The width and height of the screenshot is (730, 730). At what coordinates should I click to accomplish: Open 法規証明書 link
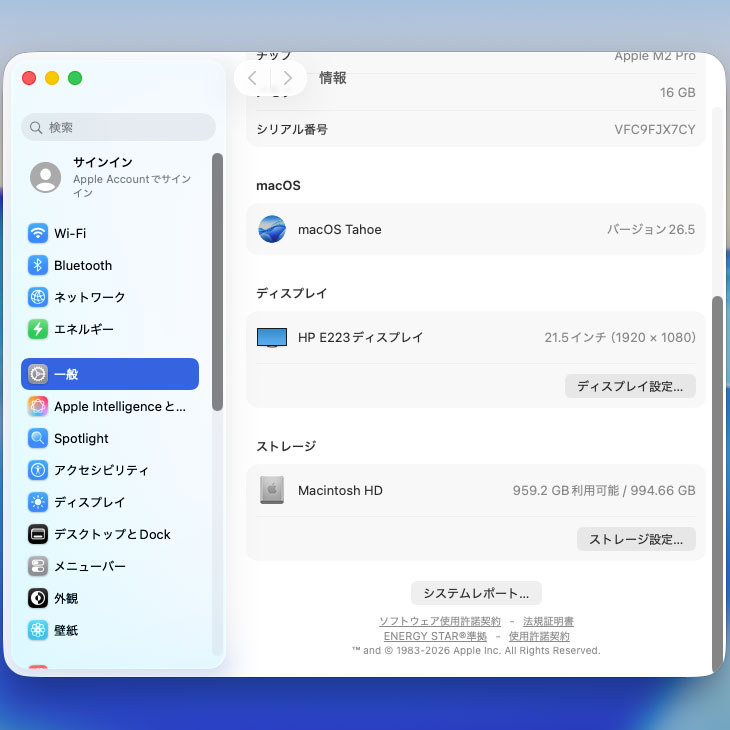[x=548, y=621]
